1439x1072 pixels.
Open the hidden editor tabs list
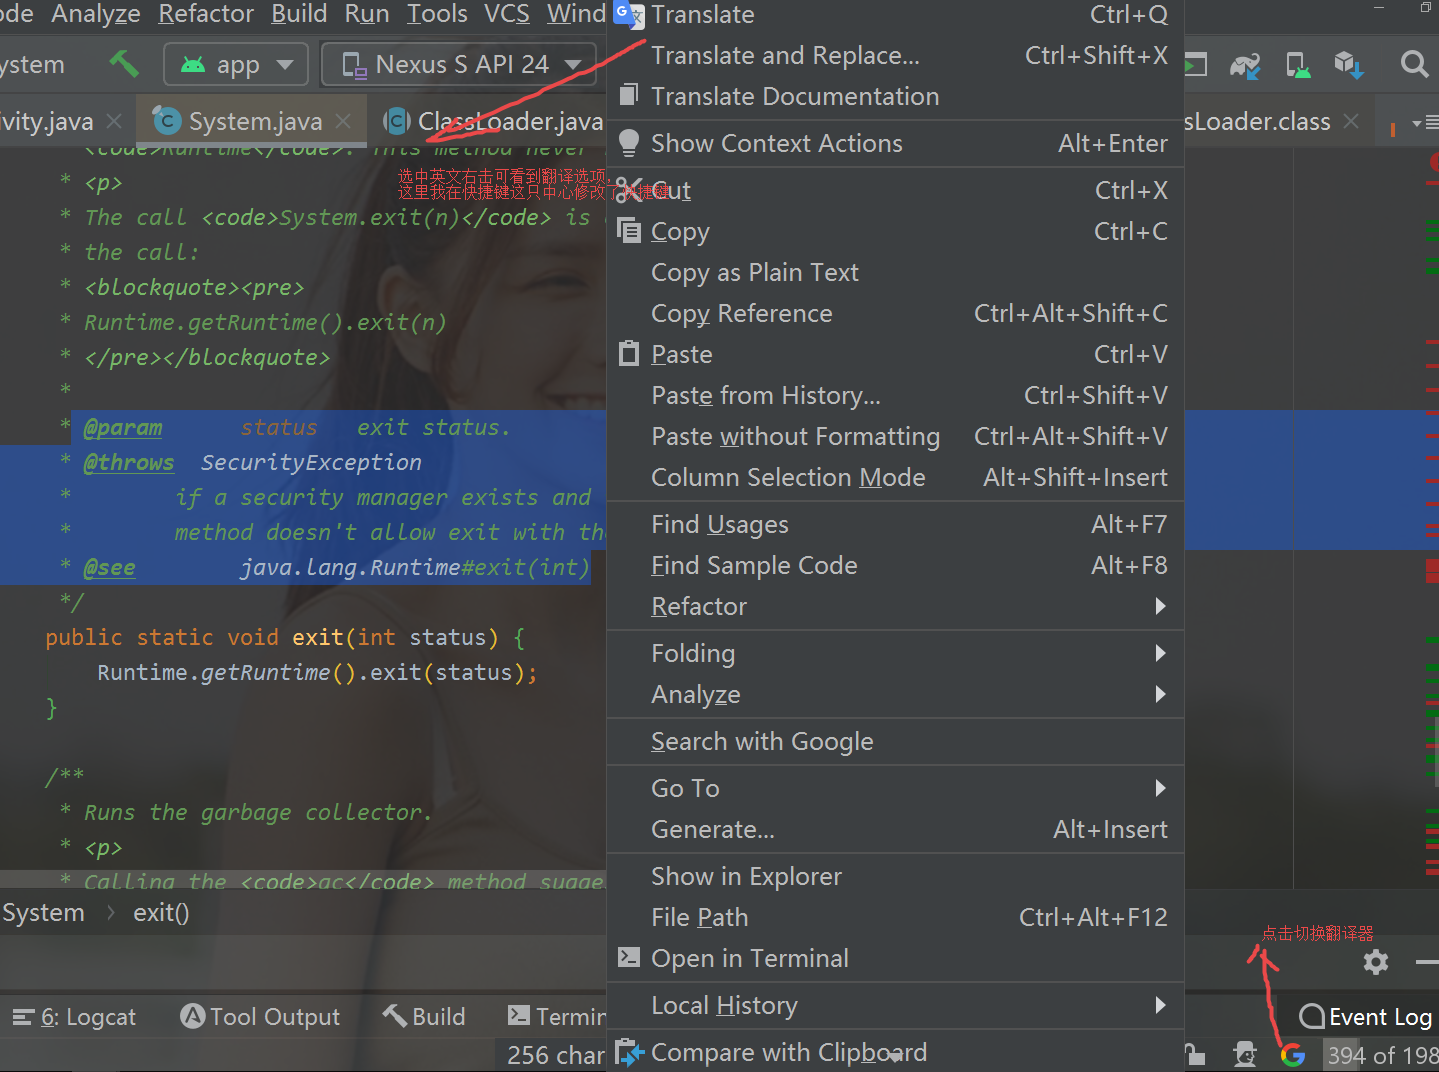point(1424,123)
